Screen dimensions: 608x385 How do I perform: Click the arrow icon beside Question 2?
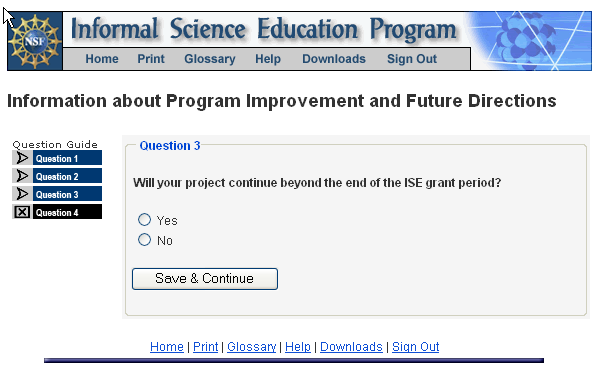point(22,176)
